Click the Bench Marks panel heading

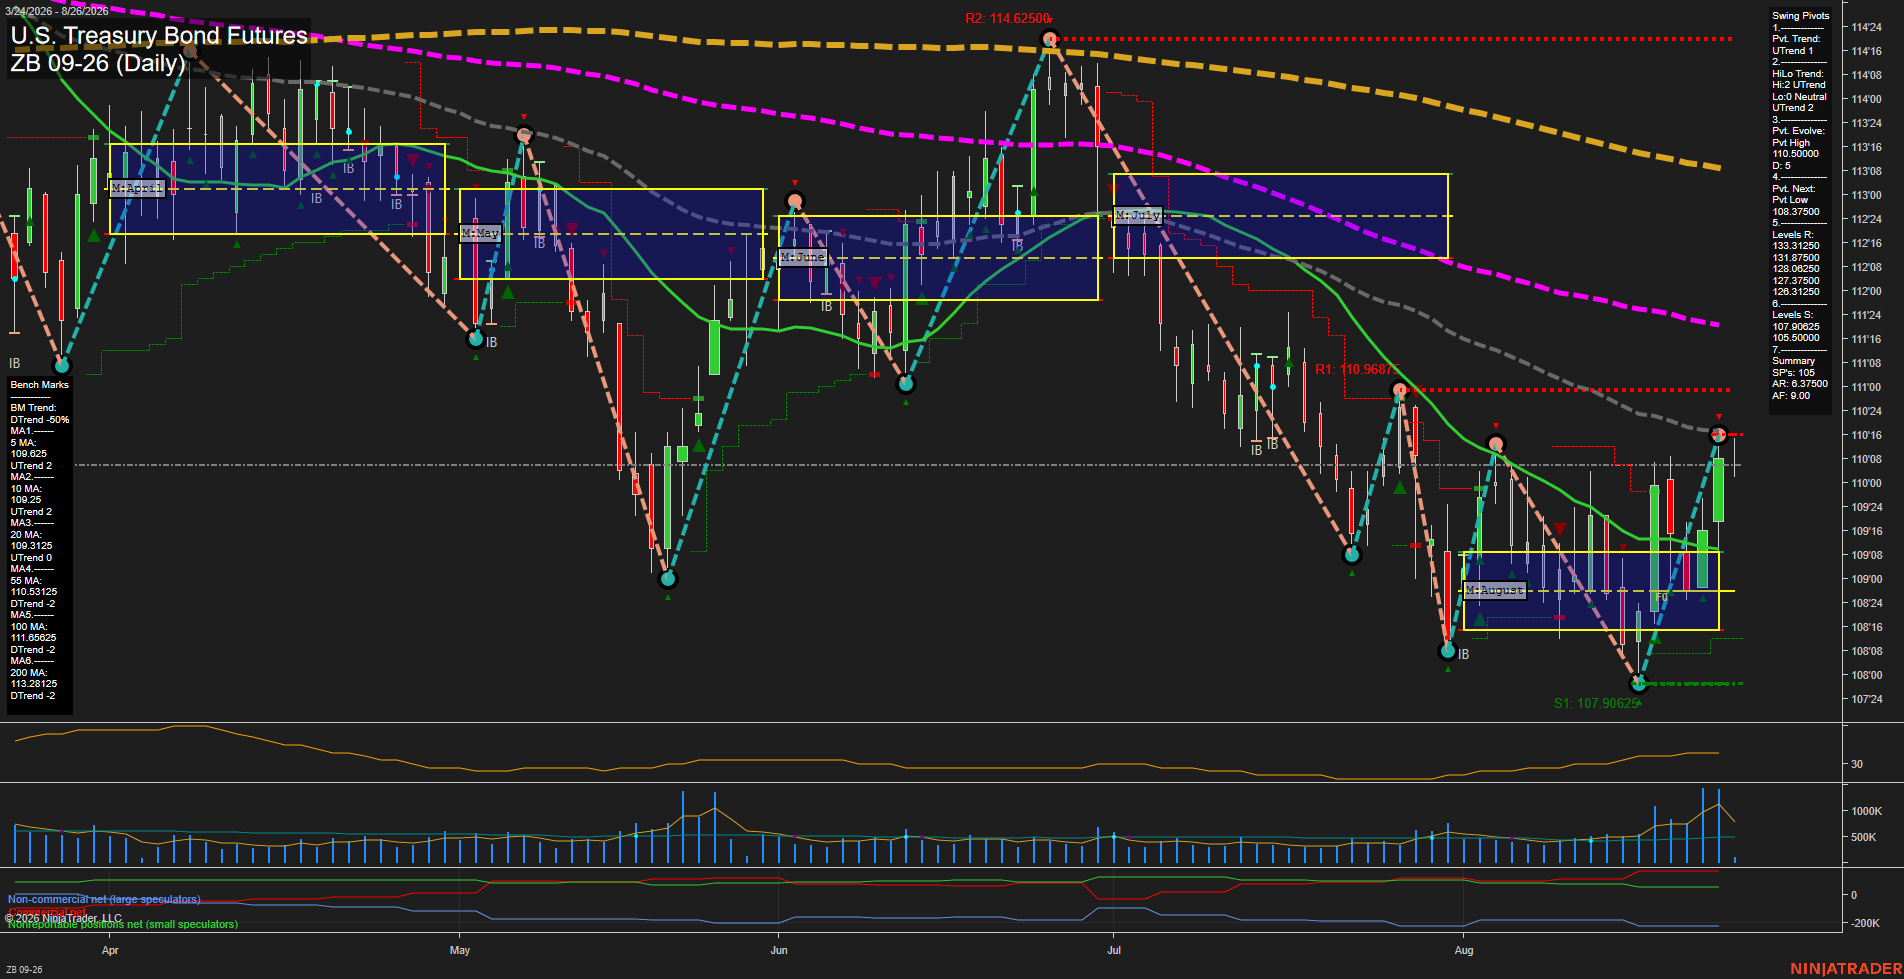pos(40,385)
